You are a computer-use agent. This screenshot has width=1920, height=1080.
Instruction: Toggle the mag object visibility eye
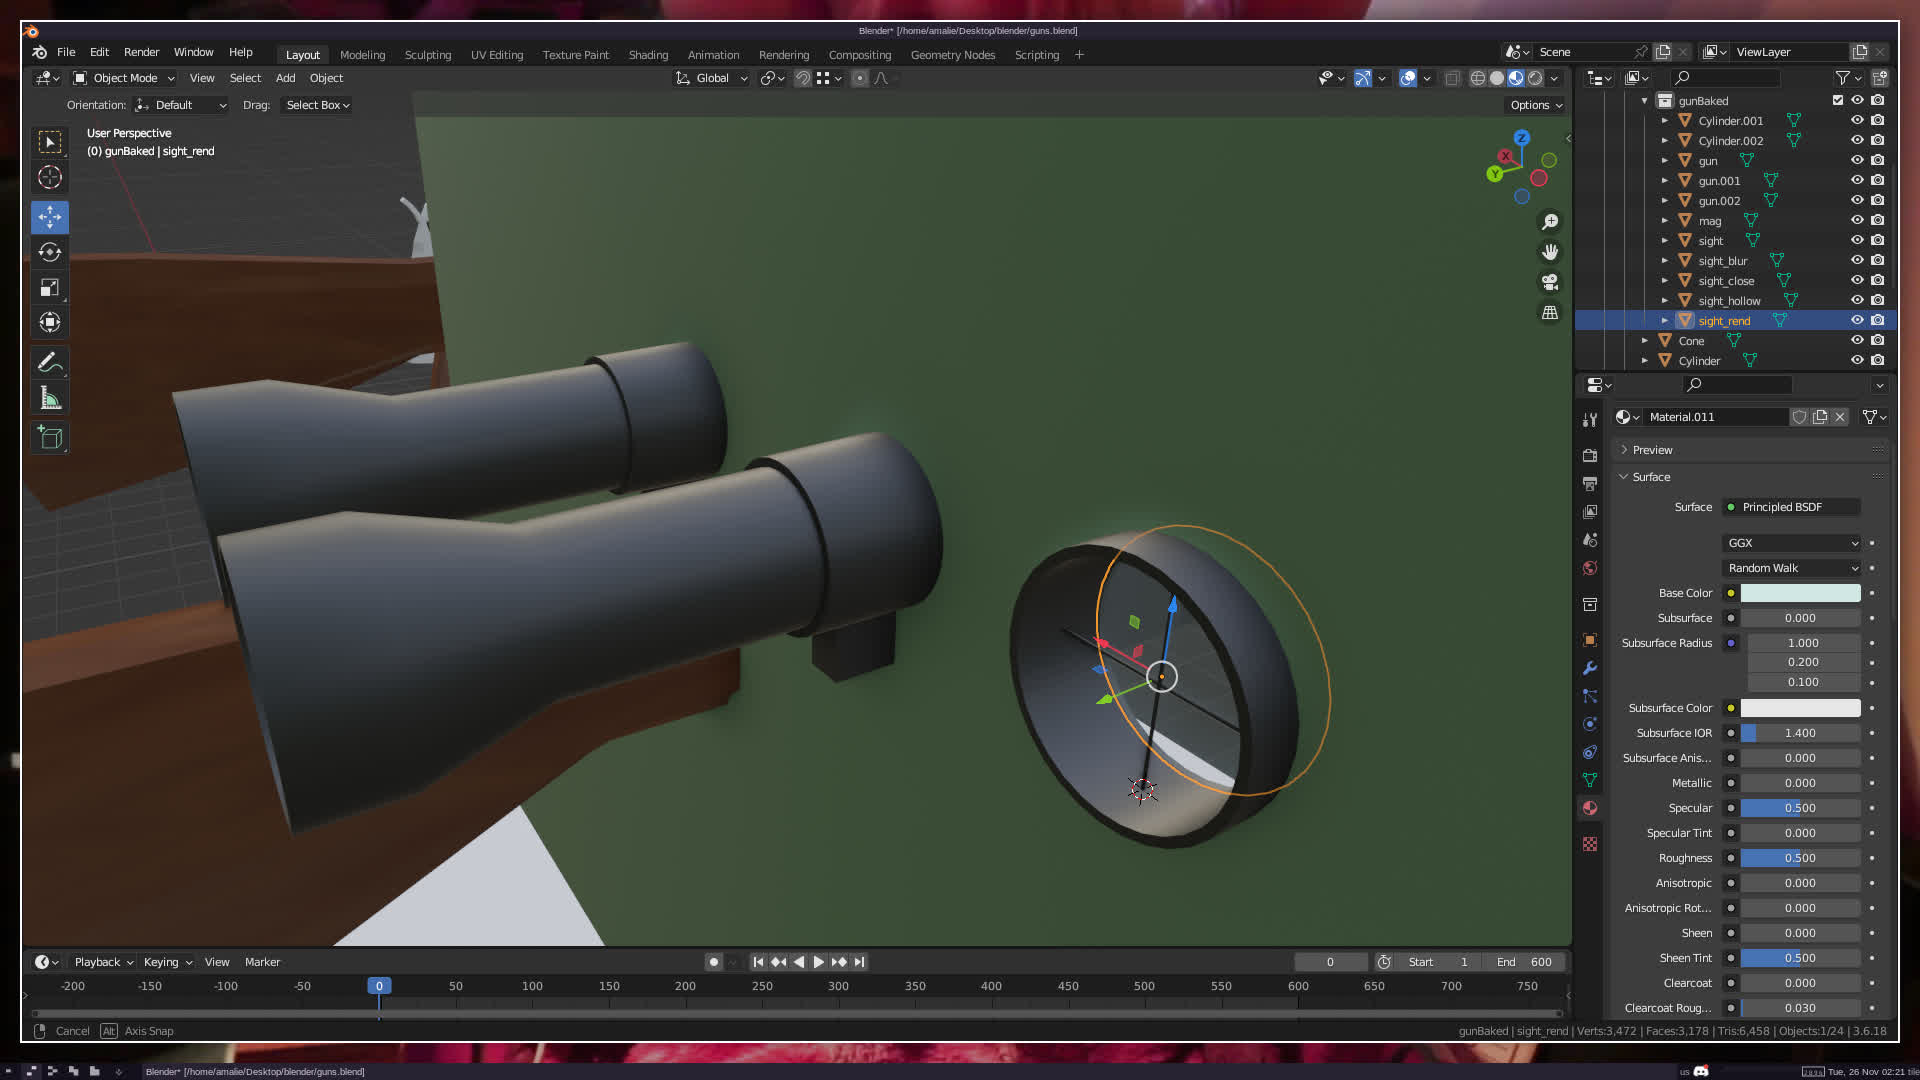(x=1857, y=220)
